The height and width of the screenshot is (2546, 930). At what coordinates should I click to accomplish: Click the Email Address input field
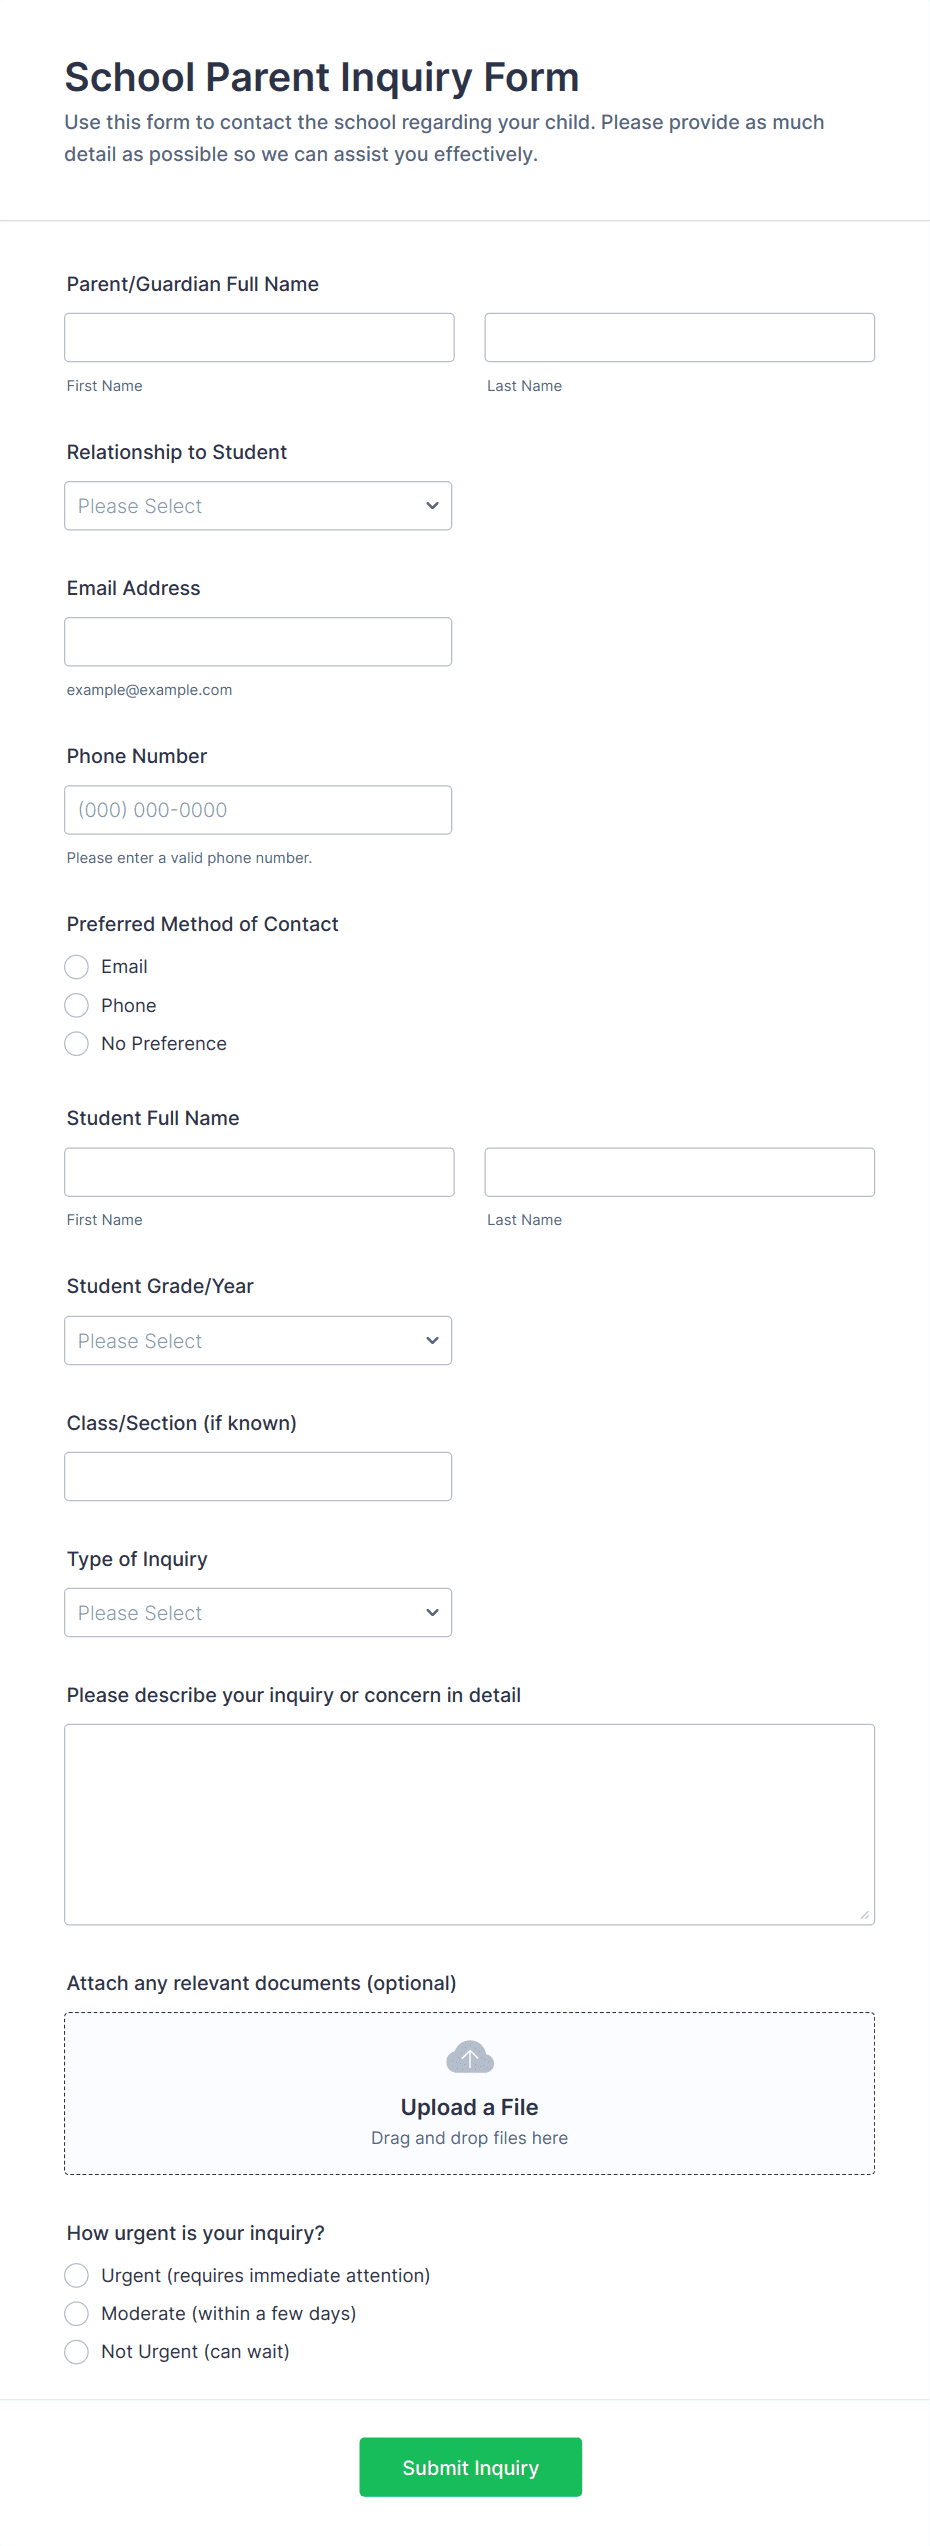[x=258, y=642]
